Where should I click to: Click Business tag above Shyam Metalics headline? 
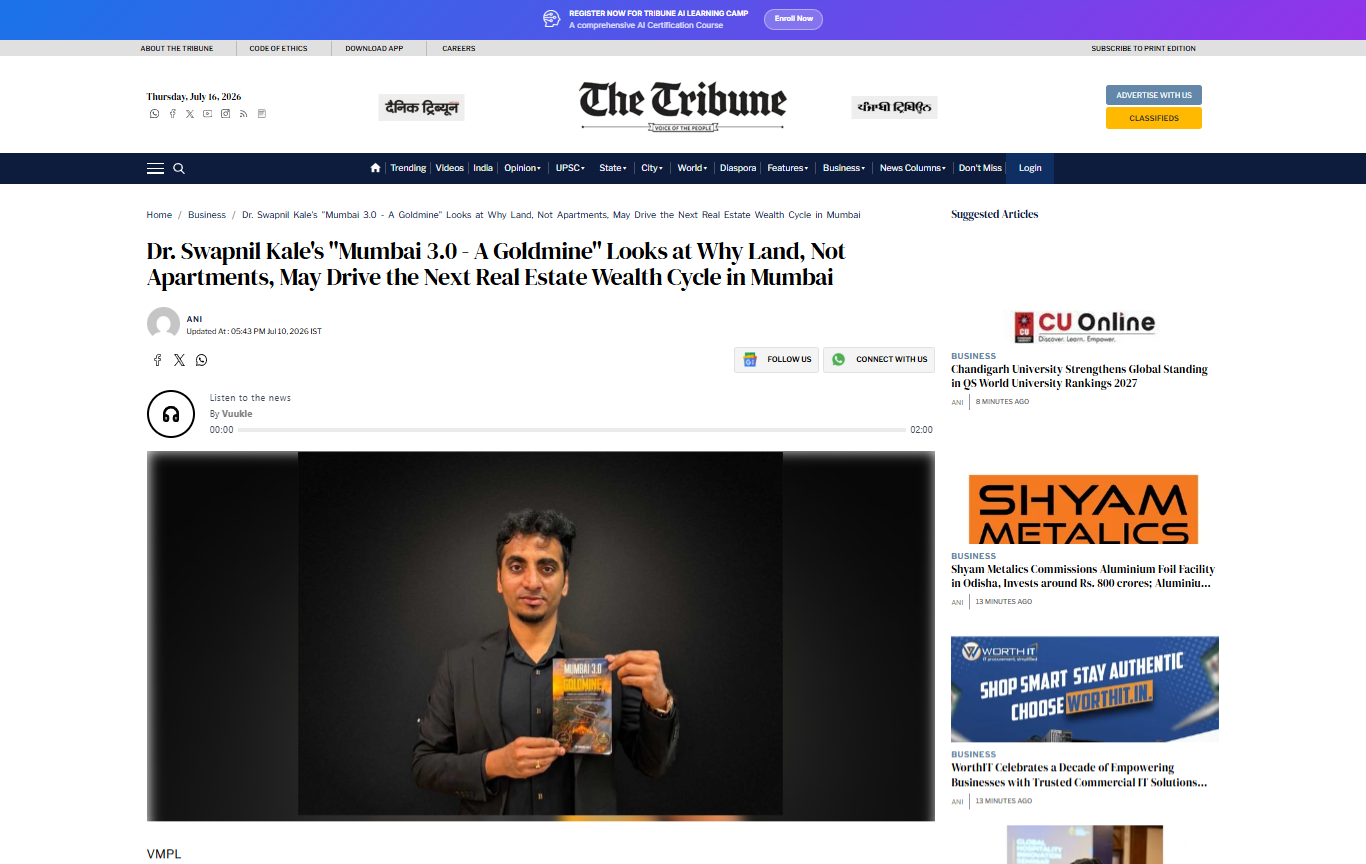point(973,556)
